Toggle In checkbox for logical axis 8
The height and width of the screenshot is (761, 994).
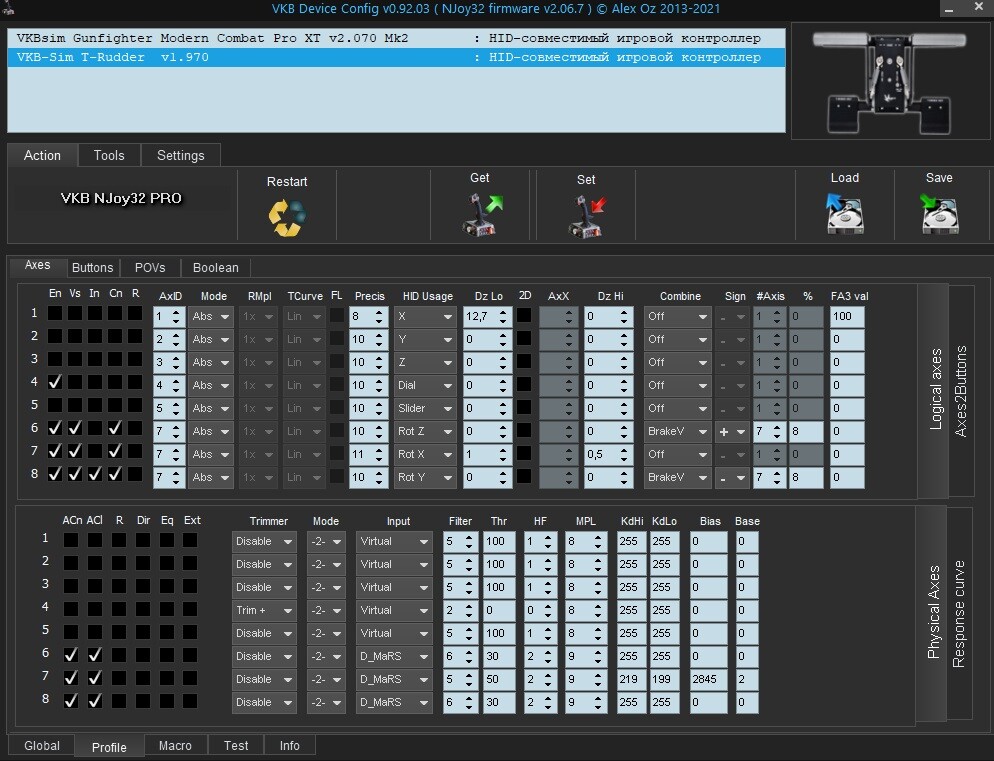(x=94, y=474)
